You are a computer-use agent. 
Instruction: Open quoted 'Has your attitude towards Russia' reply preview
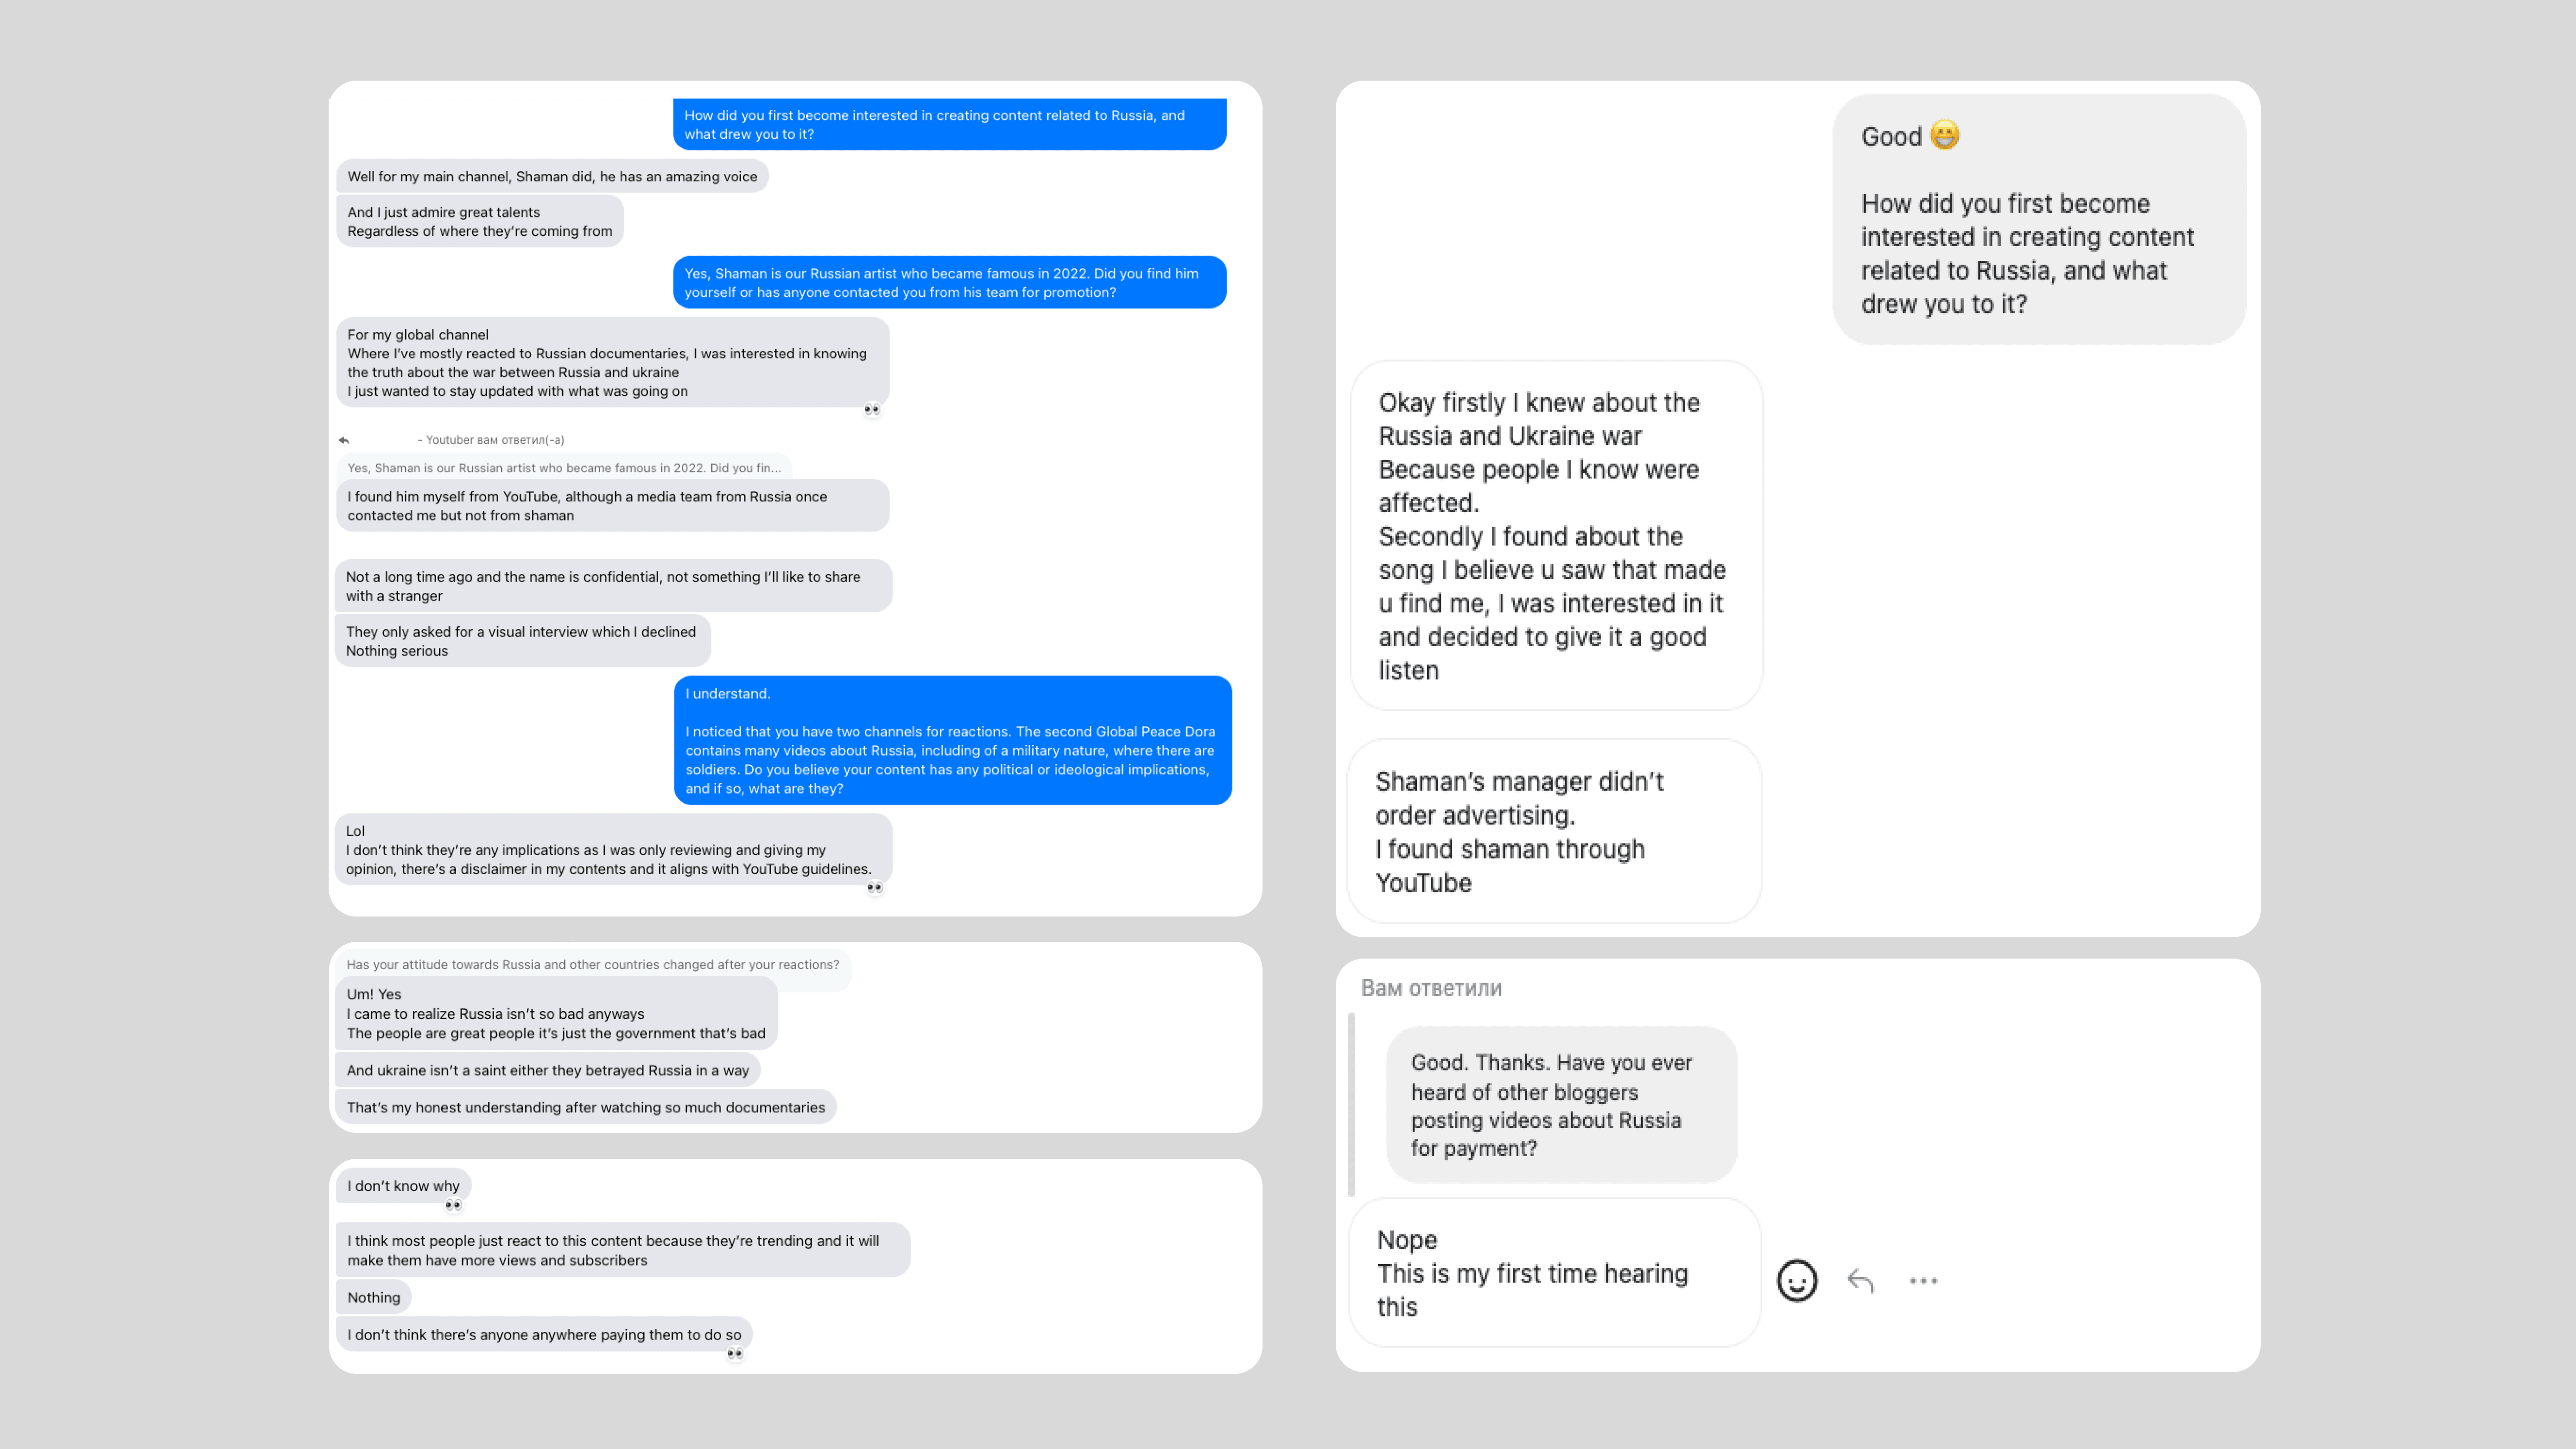[592, 965]
